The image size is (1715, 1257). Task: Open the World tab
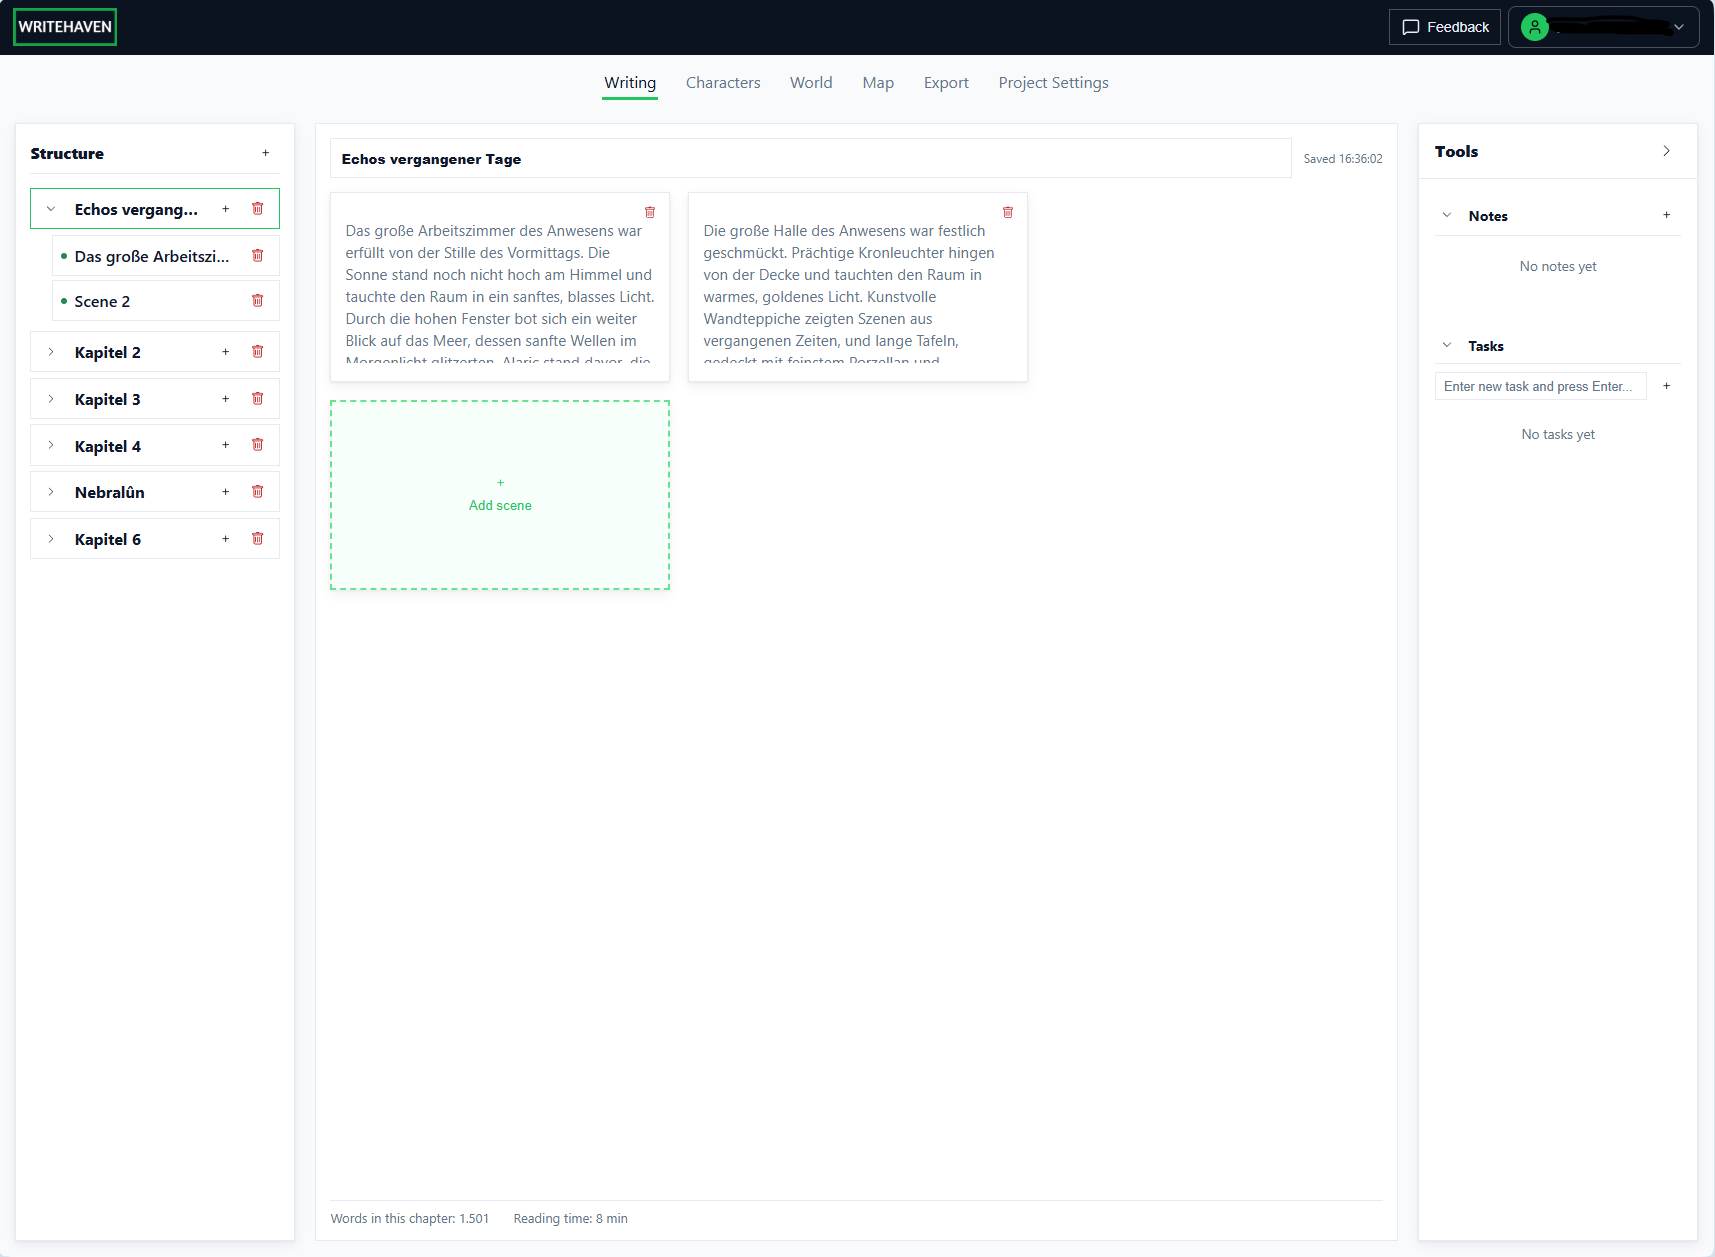(810, 82)
